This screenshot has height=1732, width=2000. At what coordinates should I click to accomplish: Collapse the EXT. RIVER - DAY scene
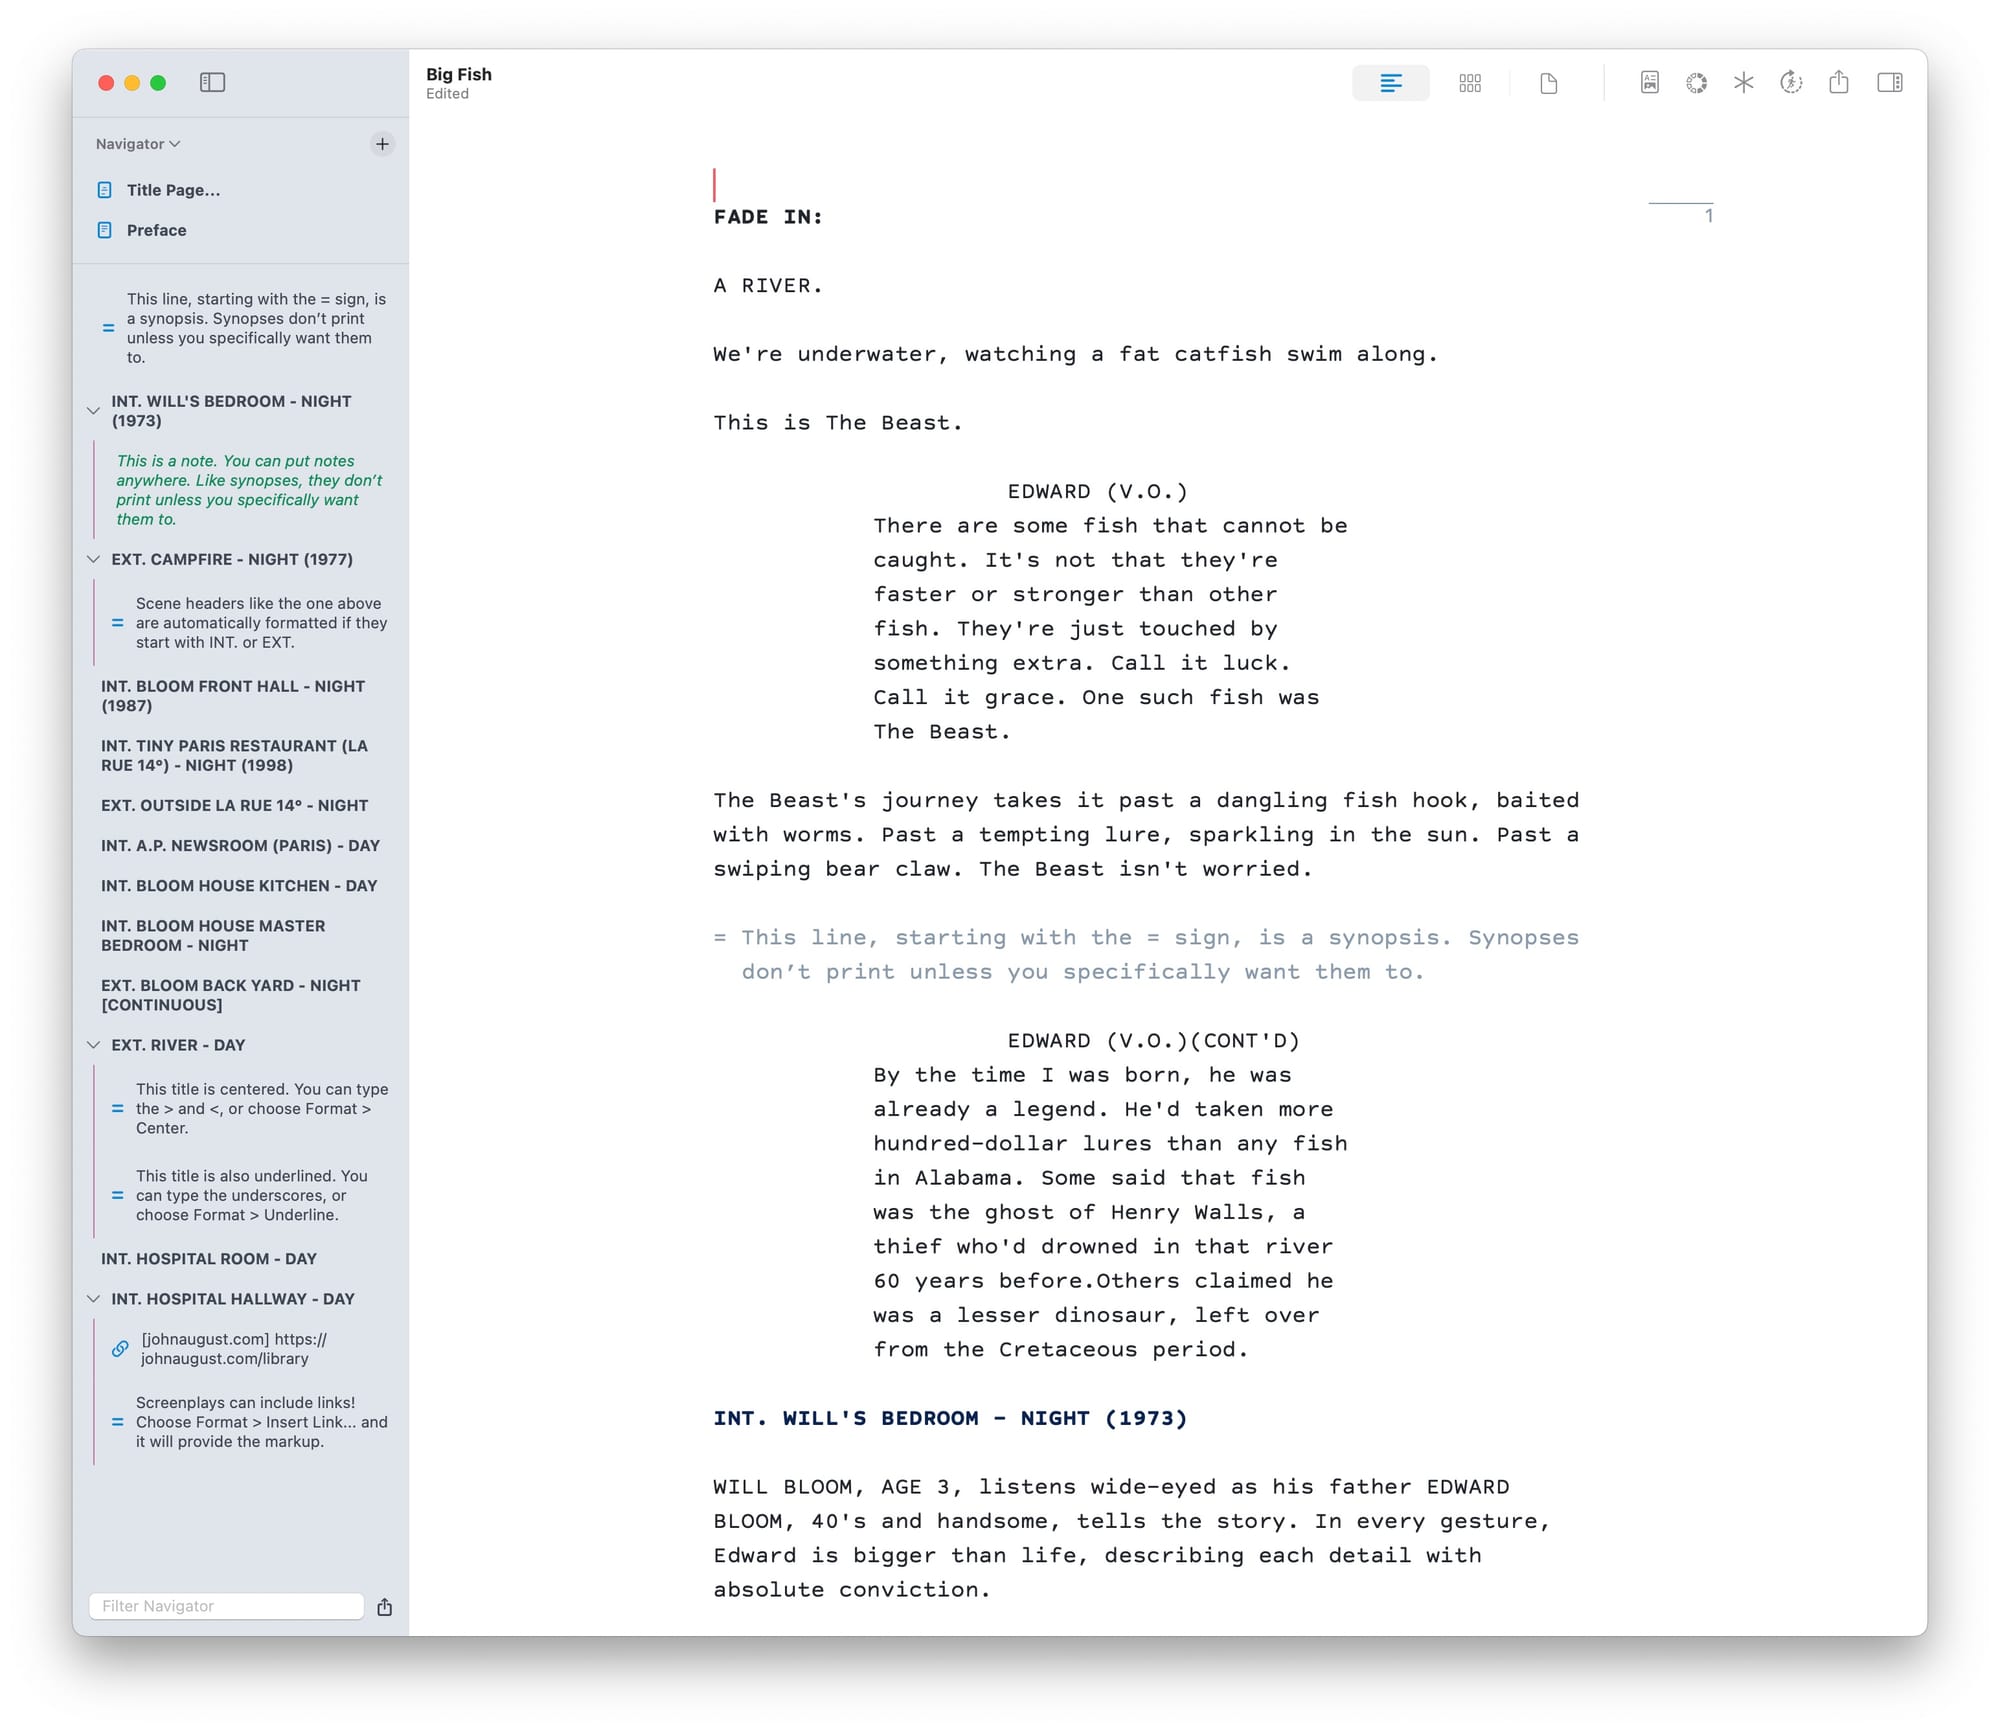[93, 1045]
